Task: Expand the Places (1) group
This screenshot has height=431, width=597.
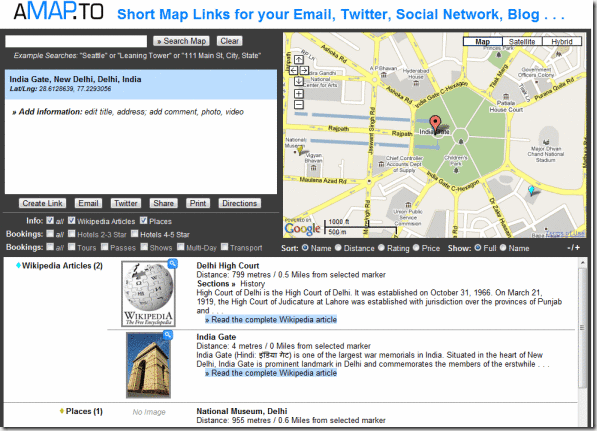Action: (84, 411)
